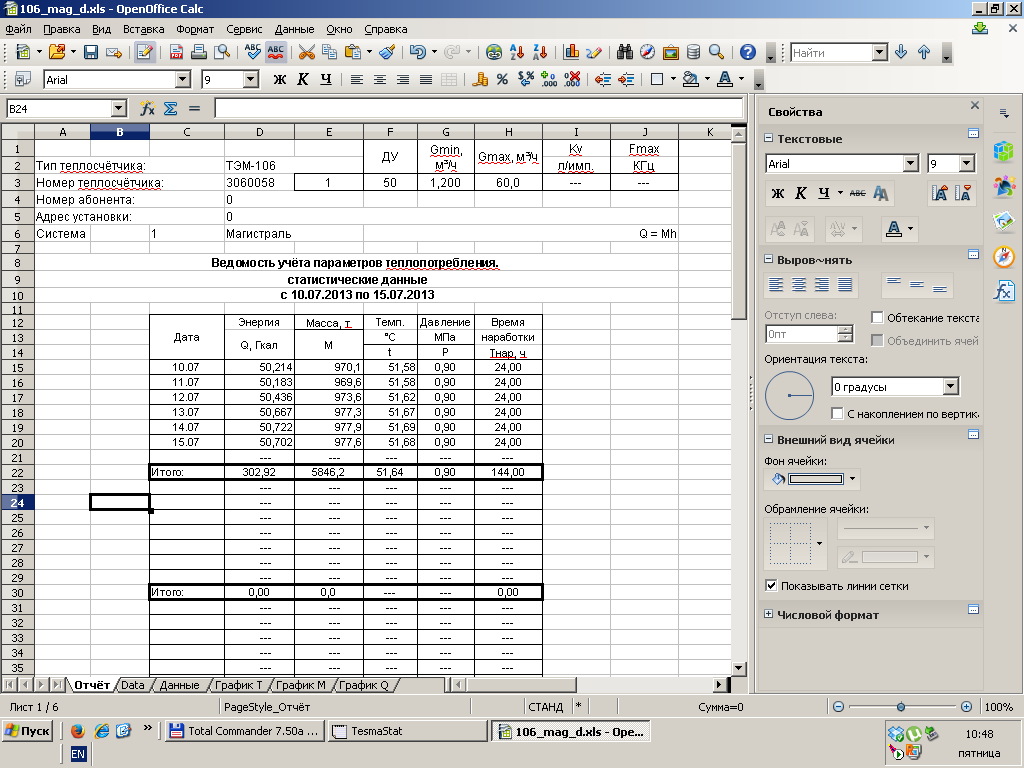This screenshot has height=768, width=1024.
Task: Open Data Sources icon
Action: [x=694, y=52]
